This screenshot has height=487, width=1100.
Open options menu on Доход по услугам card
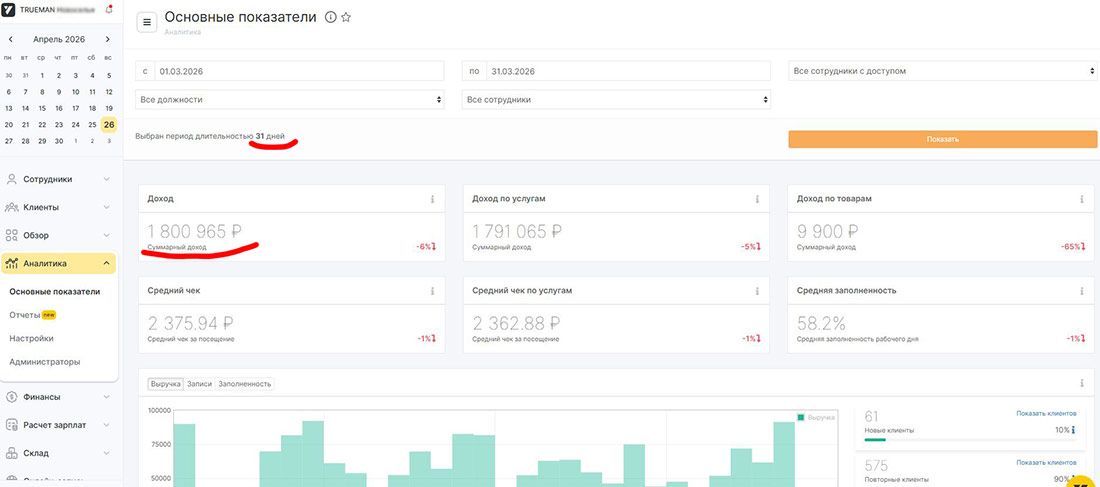click(757, 199)
